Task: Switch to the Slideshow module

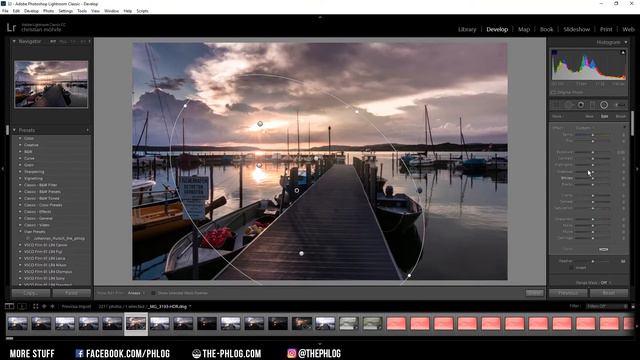Action: coord(576,29)
